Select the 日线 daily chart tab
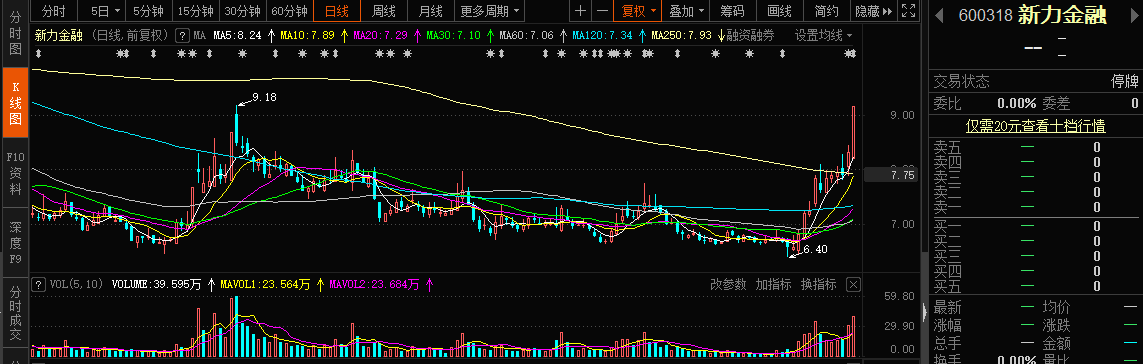The width and height of the screenshot is (1143, 364). [336, 11]
